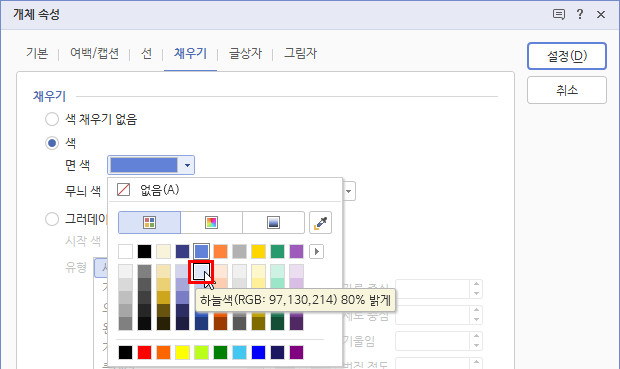Screen dimensions: 620x369
Task: Select the 색 radio button
Action: [x=52, y=143]
